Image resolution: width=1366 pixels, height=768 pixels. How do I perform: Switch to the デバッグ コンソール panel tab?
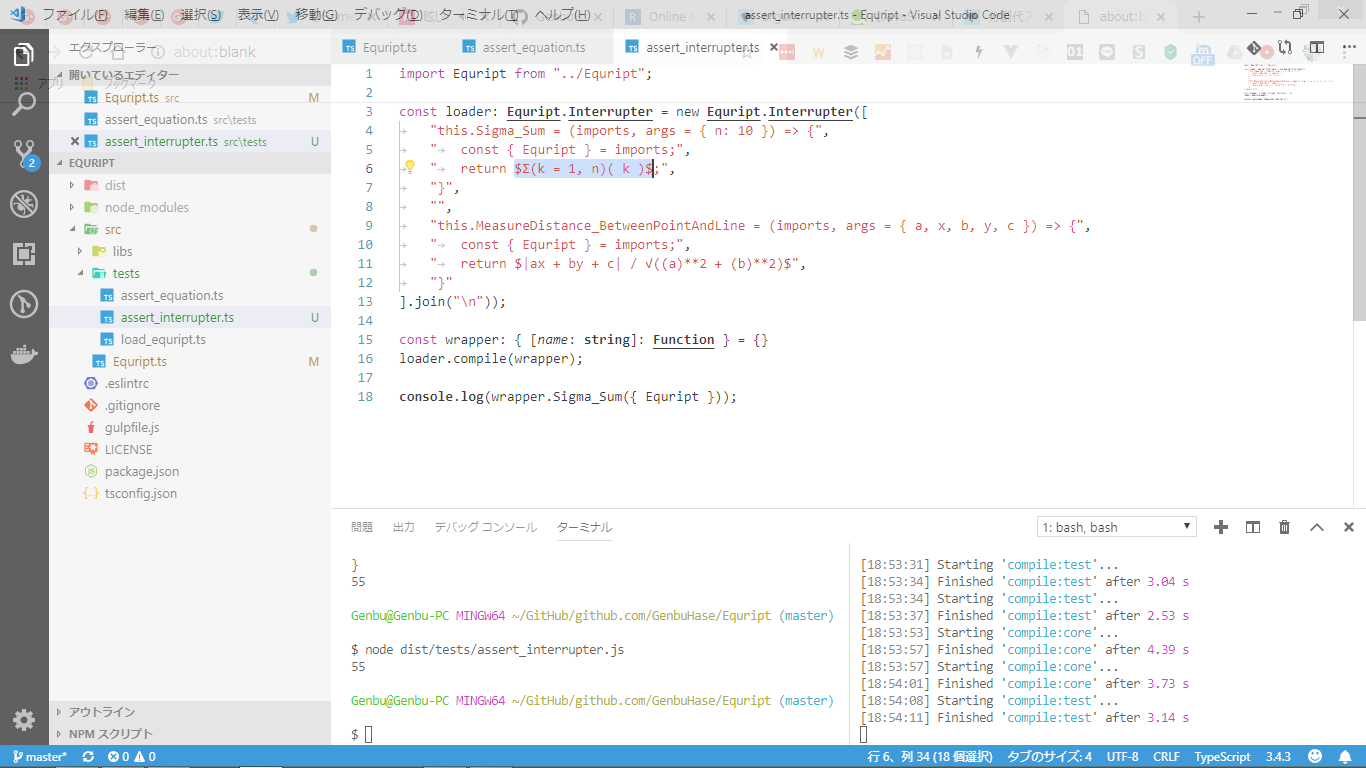(485, 527)
